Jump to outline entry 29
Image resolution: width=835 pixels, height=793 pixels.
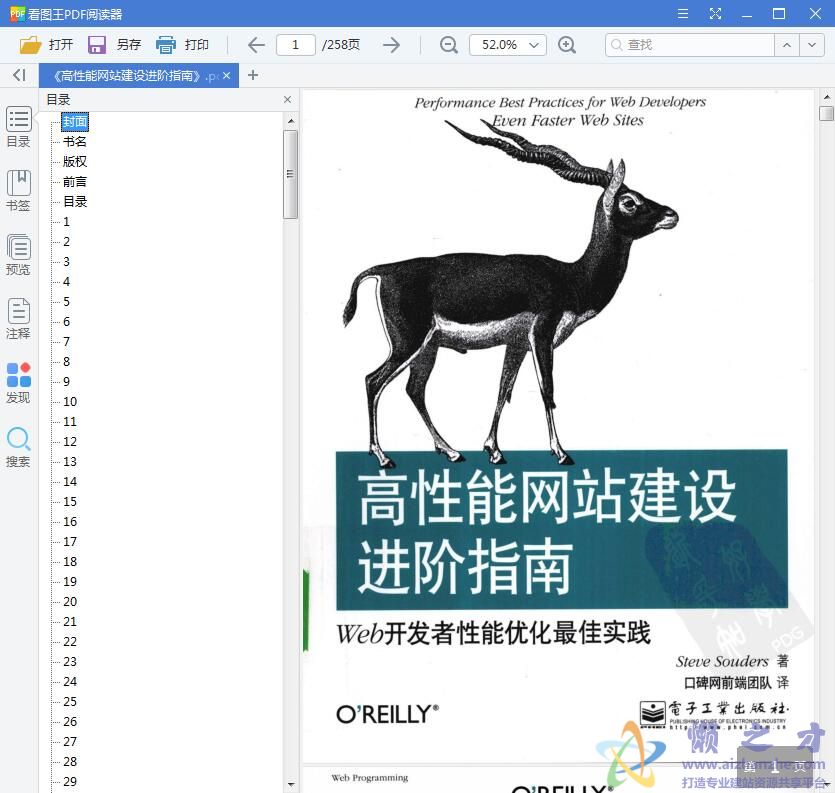point(70,781)
